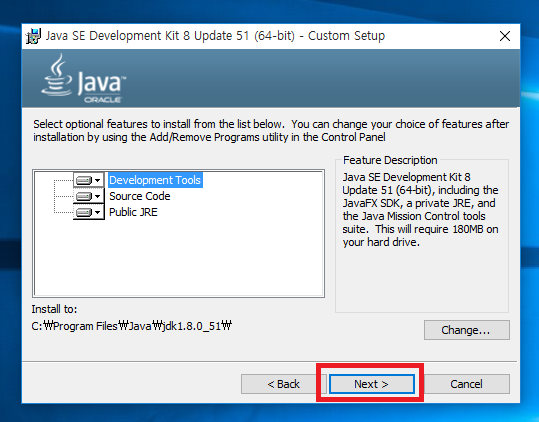The image size is (539, 422).
Task: Open Development Tools feature dropdown
Action: tap(89, 180)
